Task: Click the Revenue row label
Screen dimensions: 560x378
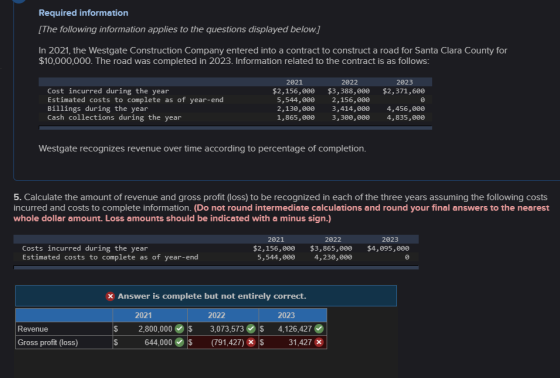Action: (33, 329)
